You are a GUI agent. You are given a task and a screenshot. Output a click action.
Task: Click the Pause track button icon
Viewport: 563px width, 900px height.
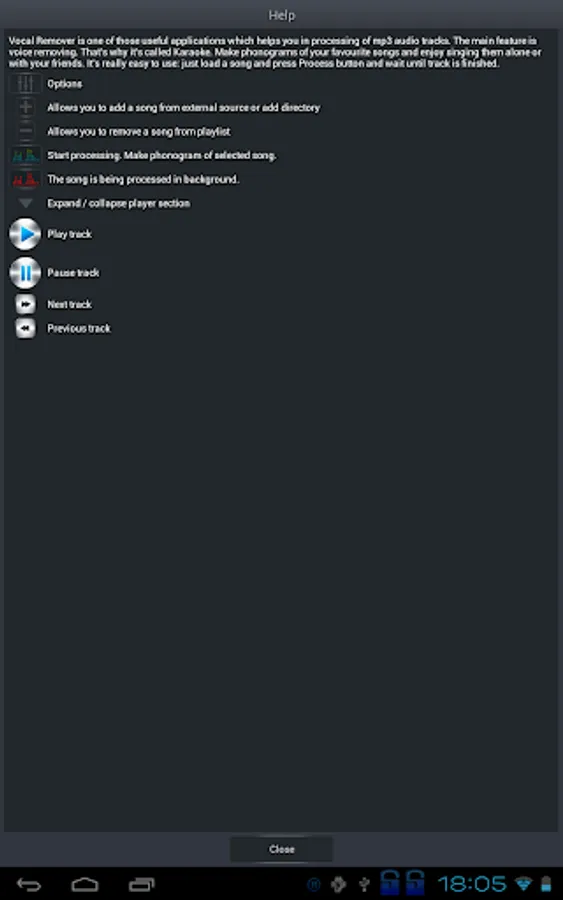pyautogui.click(x=25, y=273)
